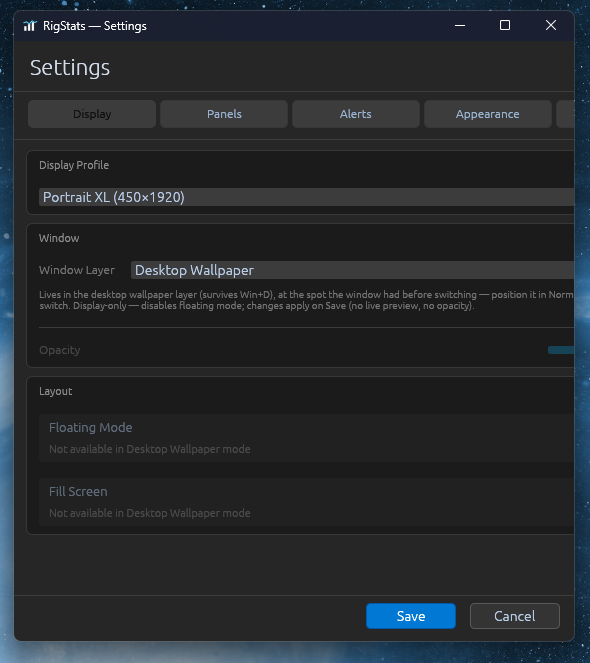Viewport: 590px width, 663px height.
Task: Open the Display Profile dropdown Portrait XL
Action: 306,197
